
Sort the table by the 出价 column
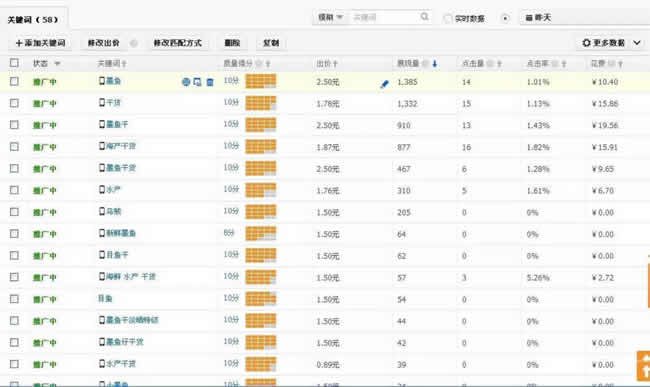(x=327, y=63)
